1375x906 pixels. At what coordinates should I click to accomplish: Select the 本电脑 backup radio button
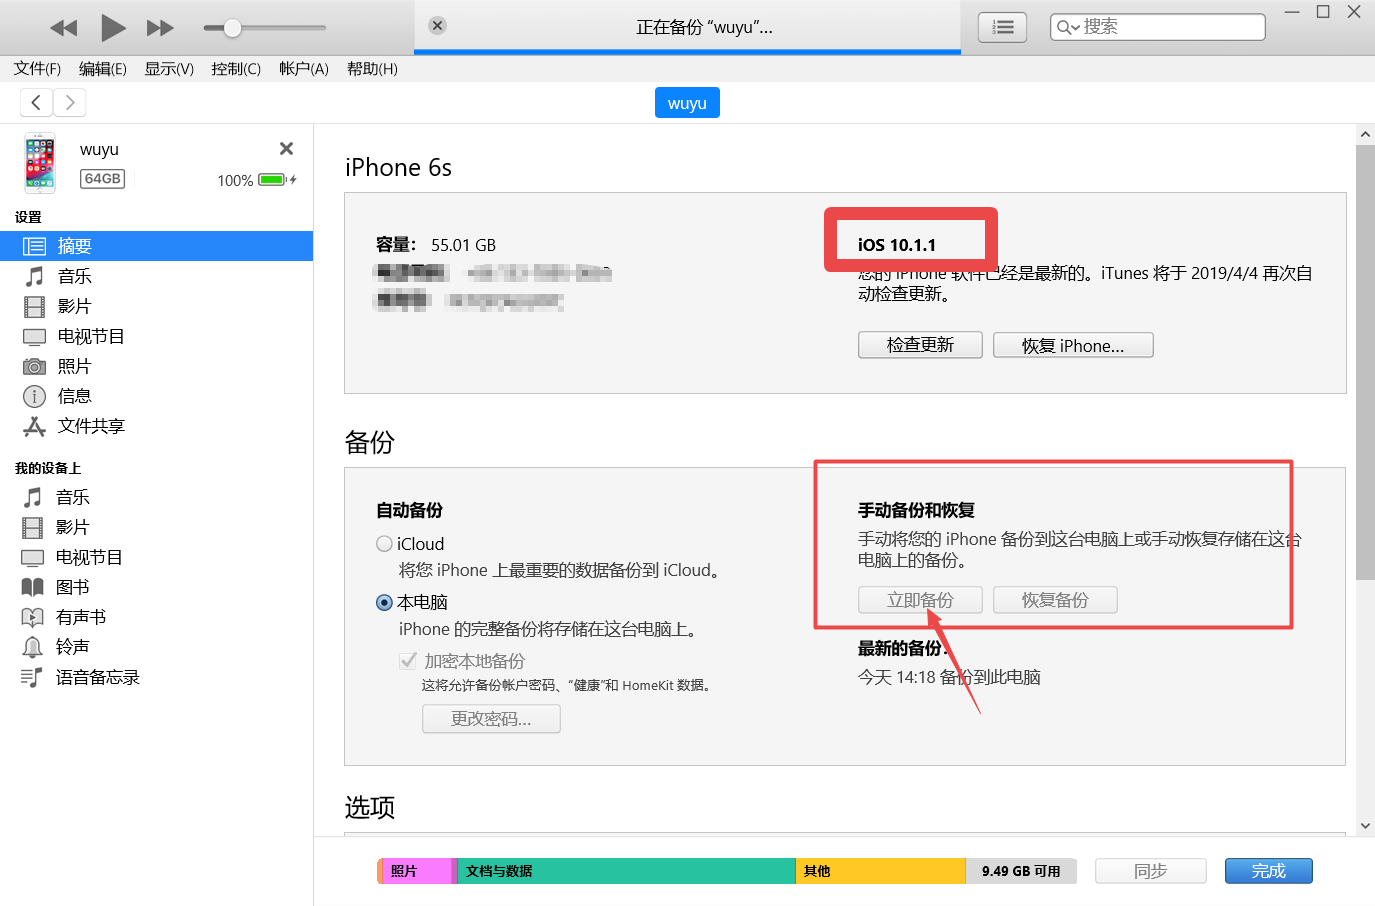[x=384, y=602]
